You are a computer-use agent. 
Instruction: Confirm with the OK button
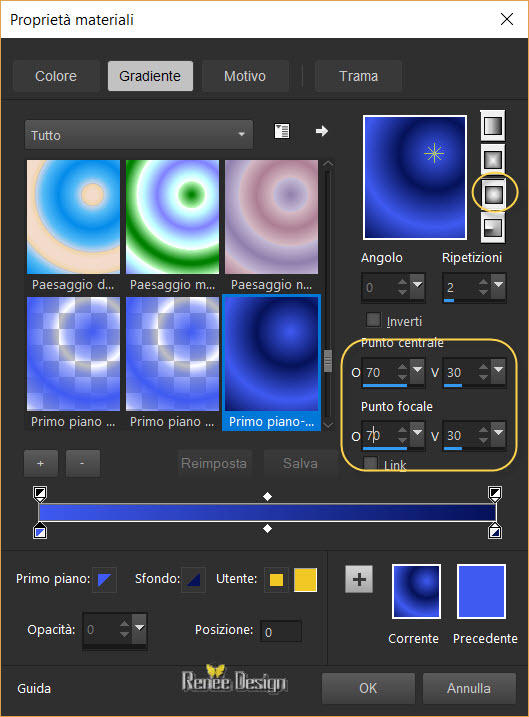[368, 688]
